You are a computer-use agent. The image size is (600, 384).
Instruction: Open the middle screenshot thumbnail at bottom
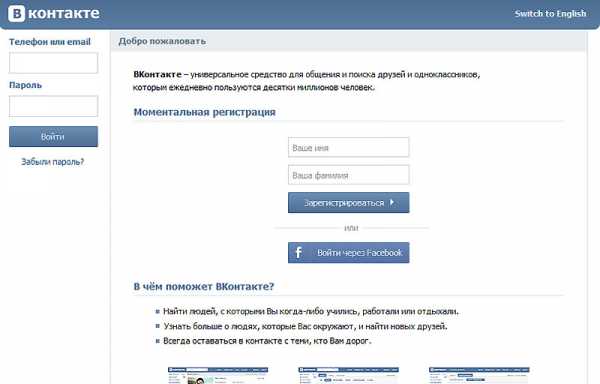click(349, 375)
